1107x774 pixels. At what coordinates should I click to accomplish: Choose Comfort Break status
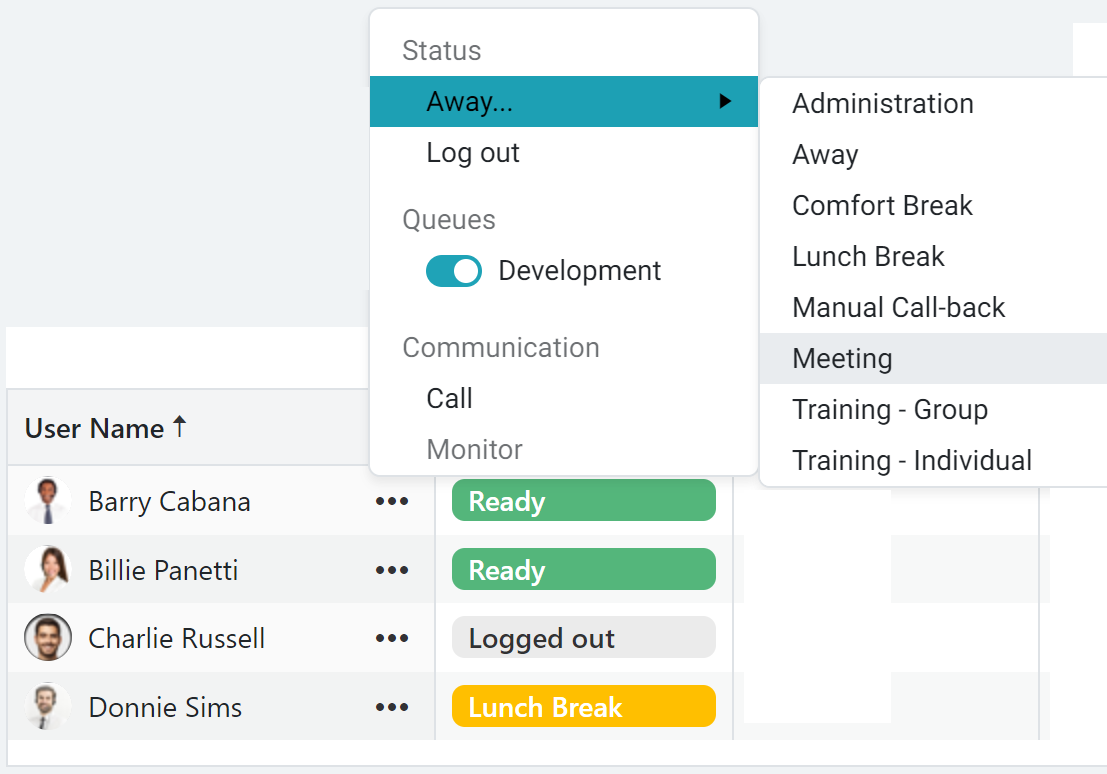(x=882, y=205)
